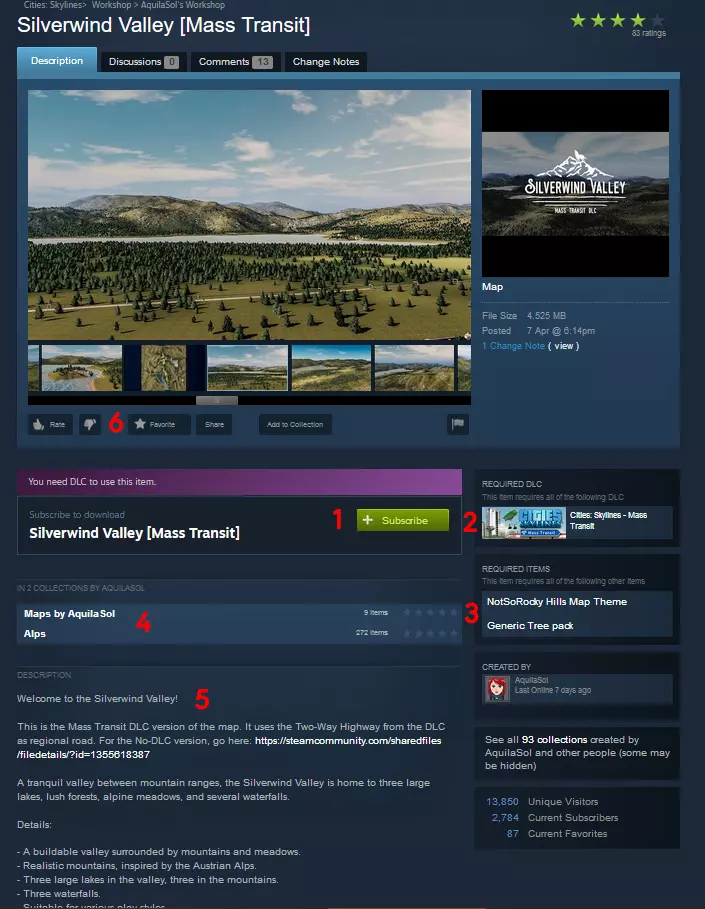Open the No-DLC version steamcommunity link

(229, 747)
